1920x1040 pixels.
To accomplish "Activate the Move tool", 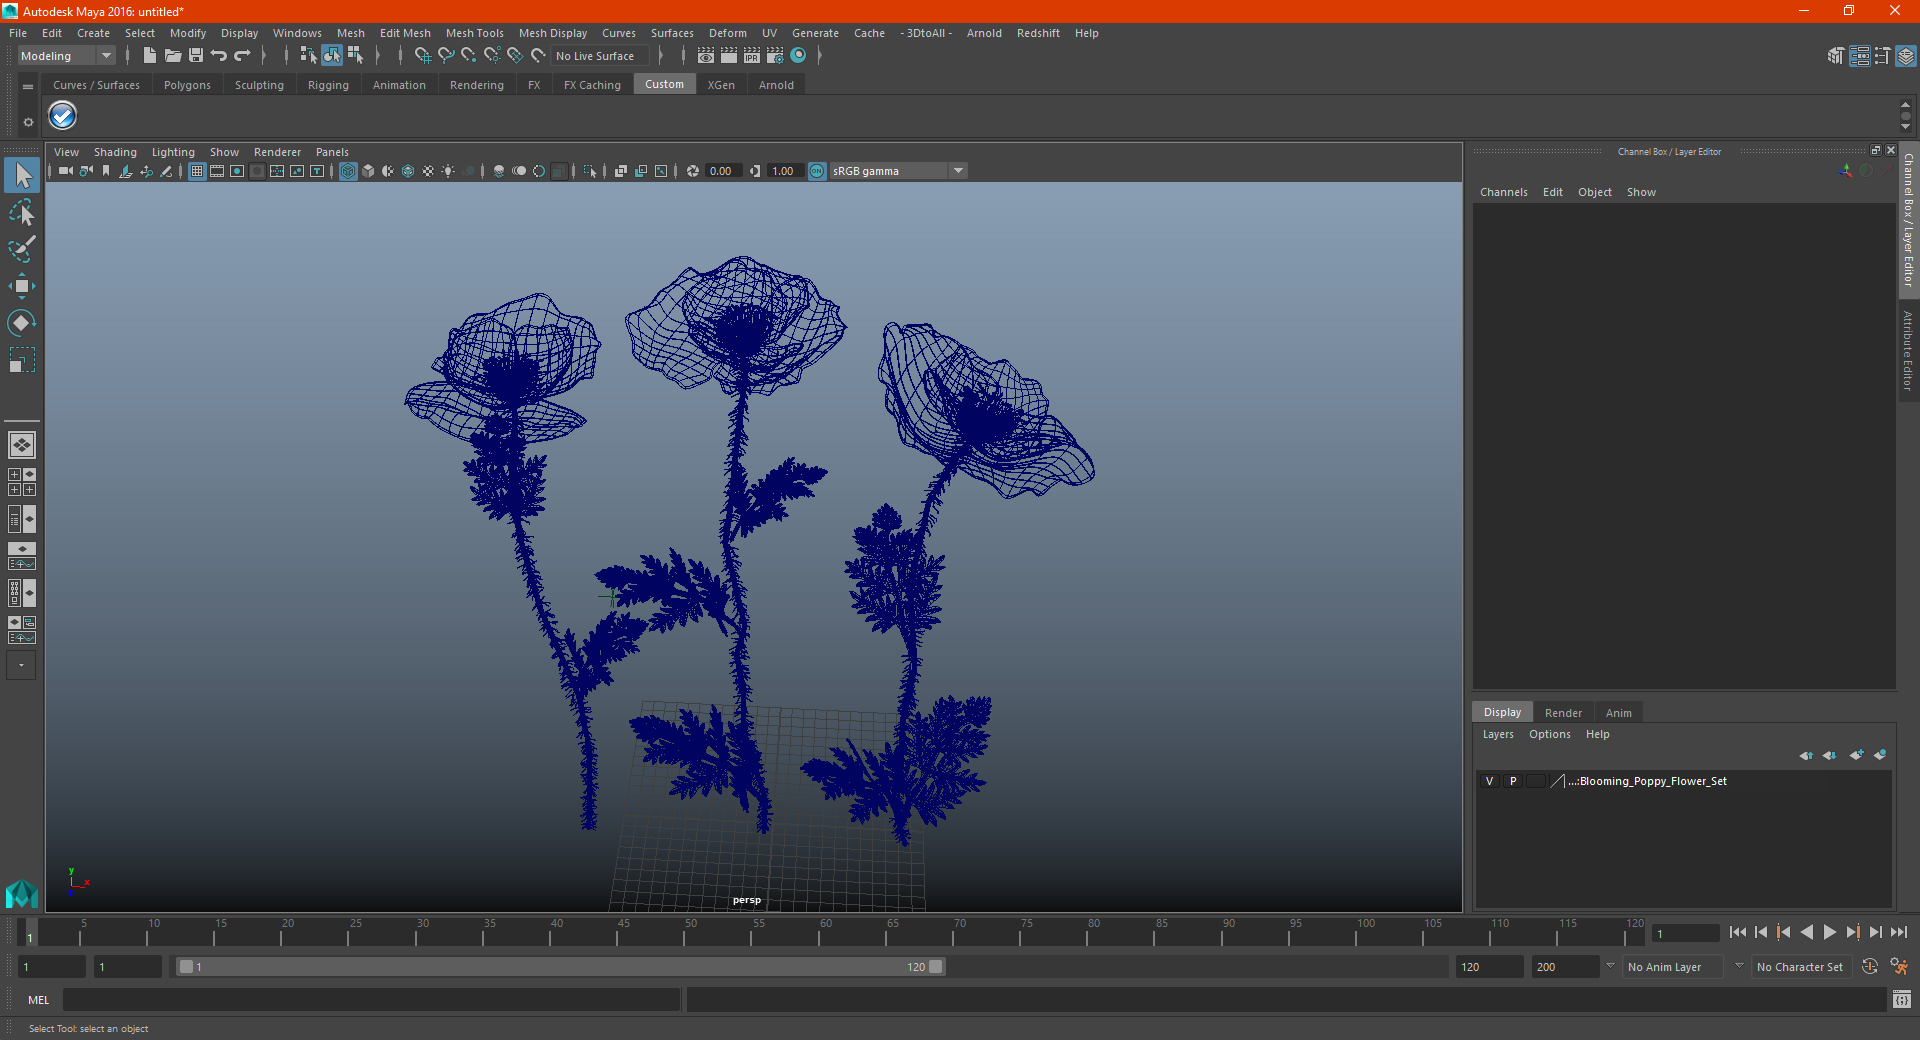I will pyautogui.click(x=22, y=286).
